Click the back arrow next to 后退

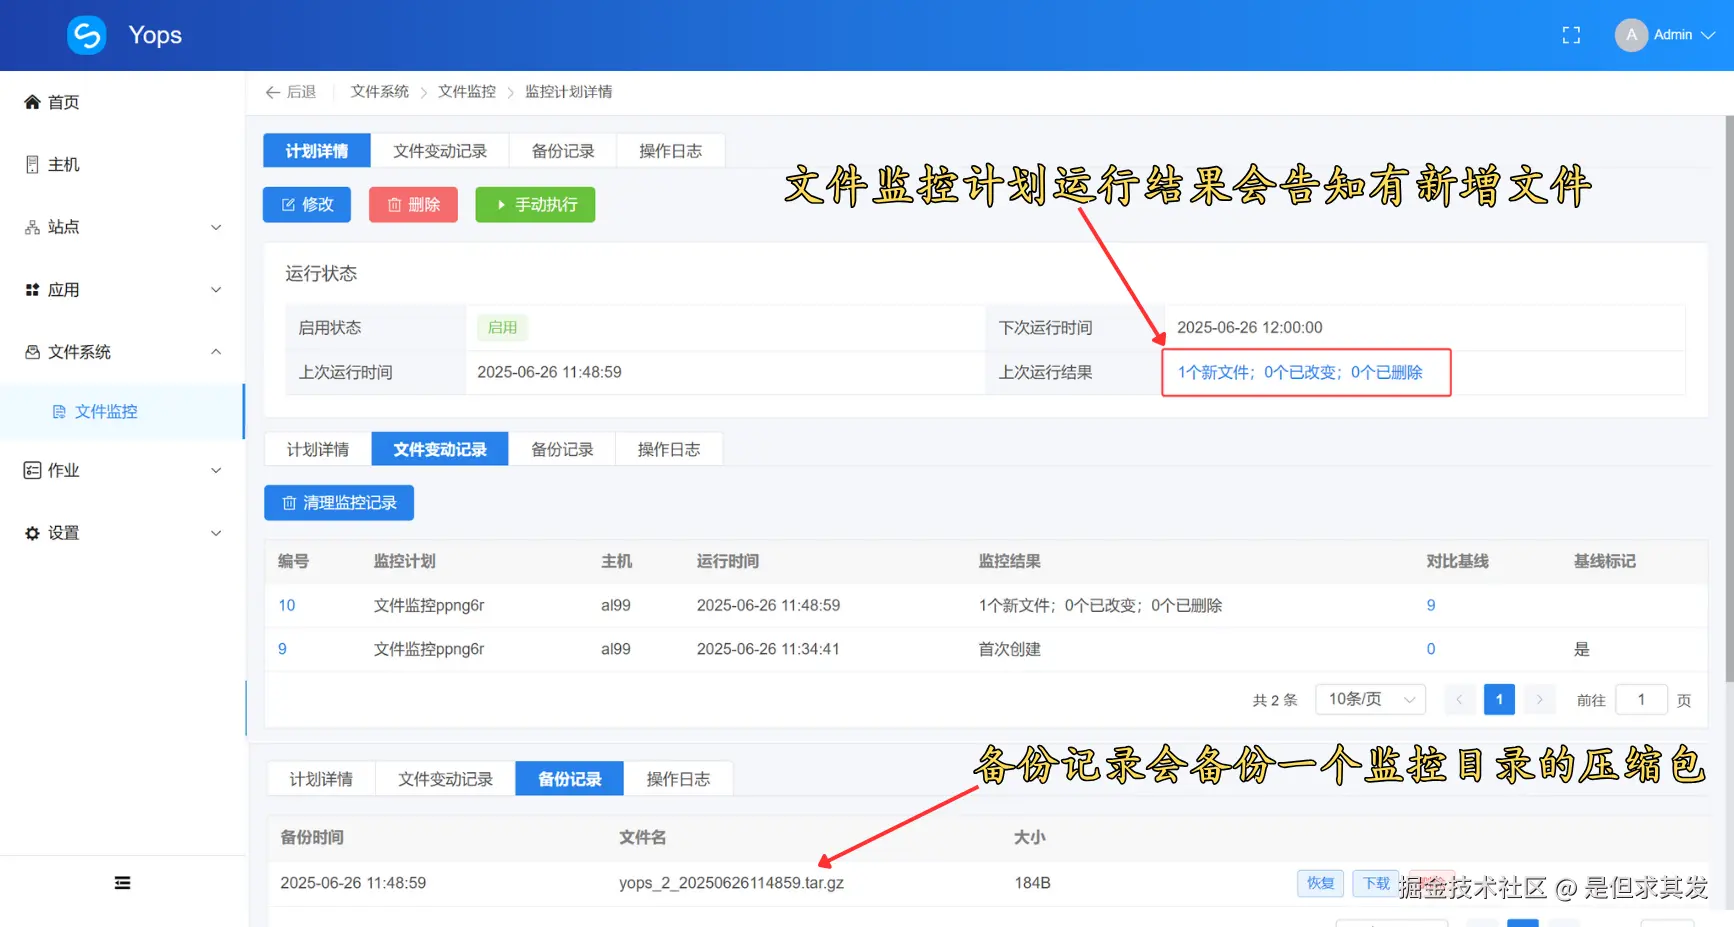click(x=274, y=91)
